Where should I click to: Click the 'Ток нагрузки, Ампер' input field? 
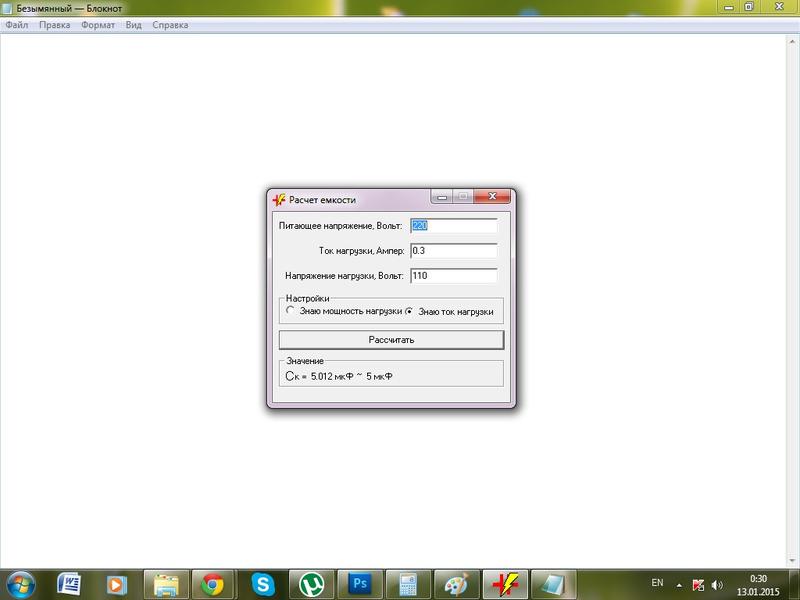pos(453,251)
